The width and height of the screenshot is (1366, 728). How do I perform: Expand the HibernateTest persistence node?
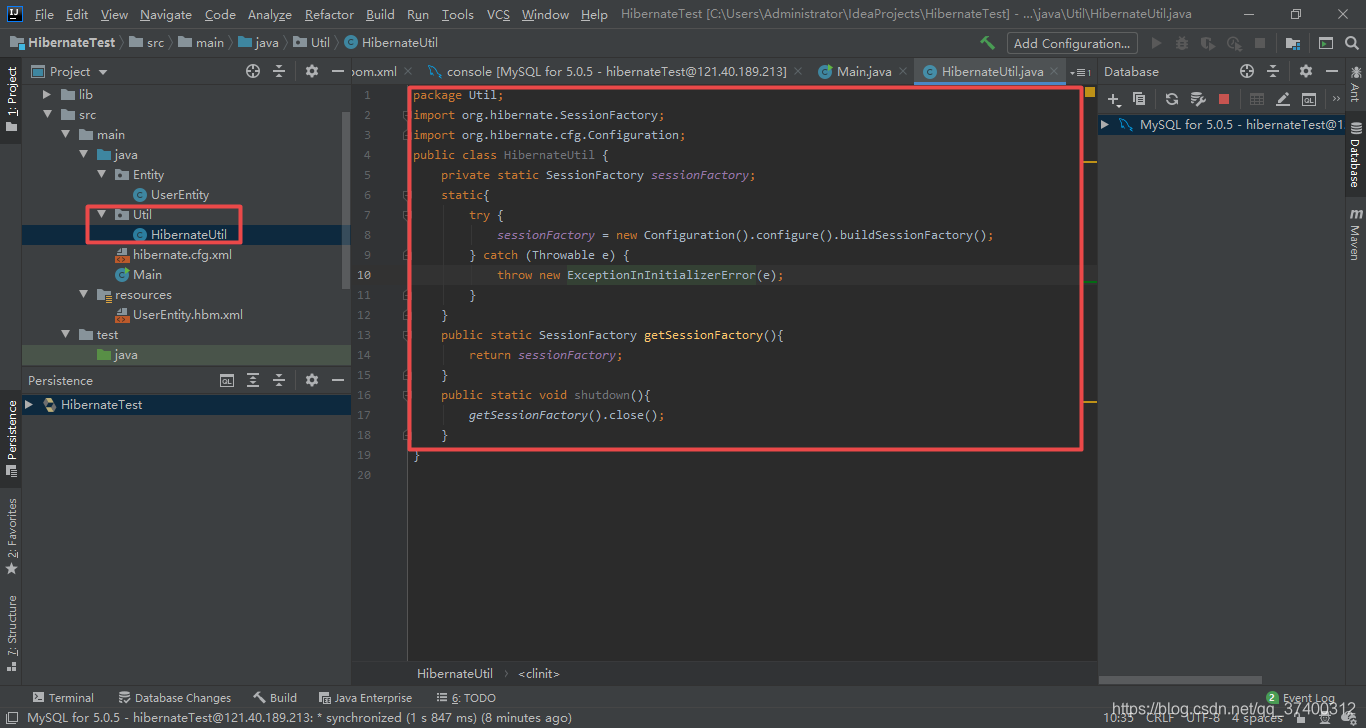(x=29, y=405)
